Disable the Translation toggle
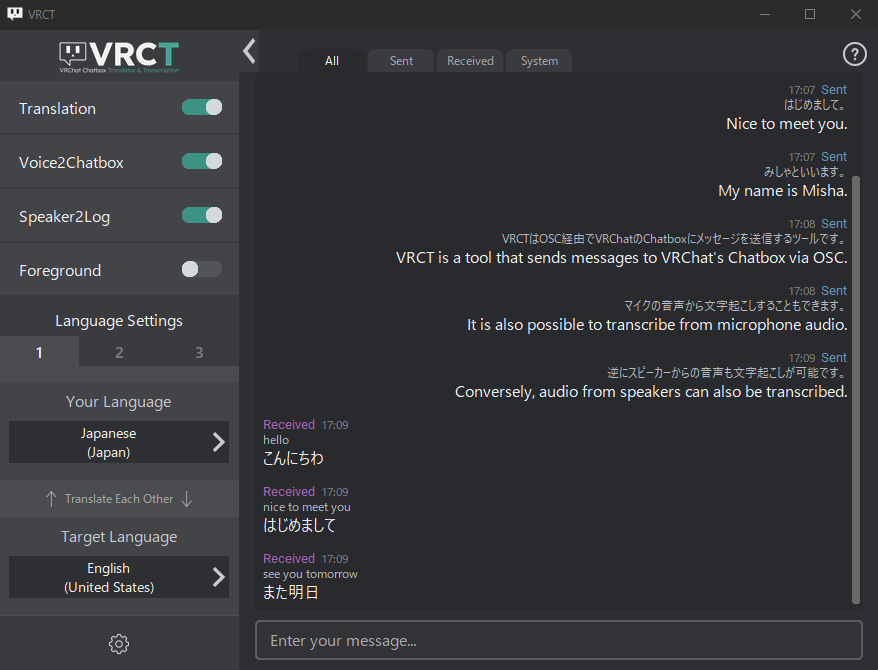Screen dimensions: 878x670 [x=201, y=108]
